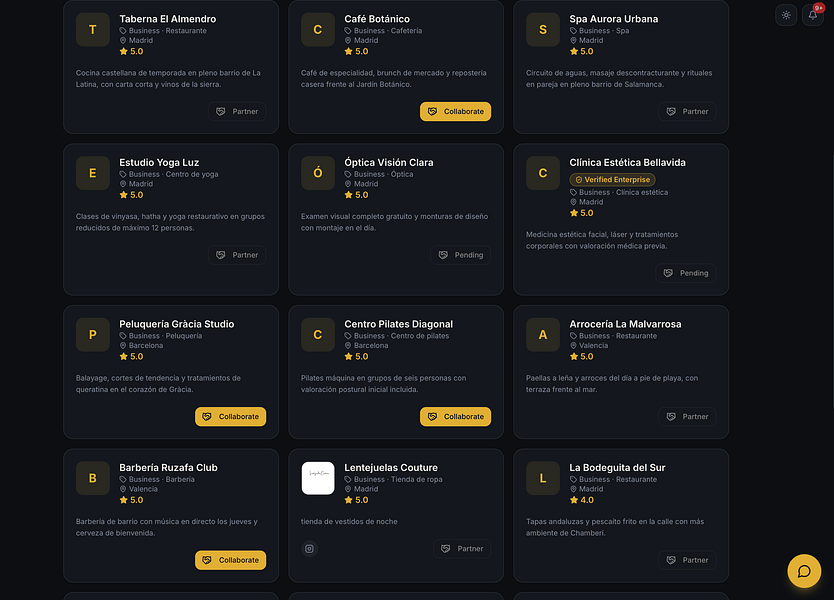This screenshot has width=834, height=600.
Task: Select the Lentejuelas Couture logo thumbnail
Action: [318, 478]
